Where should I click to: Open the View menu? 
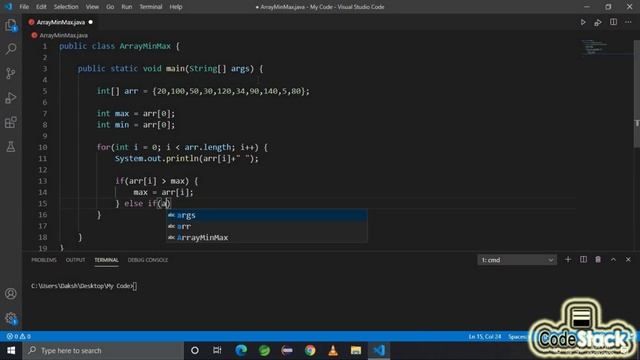click(x=92, y=7)
